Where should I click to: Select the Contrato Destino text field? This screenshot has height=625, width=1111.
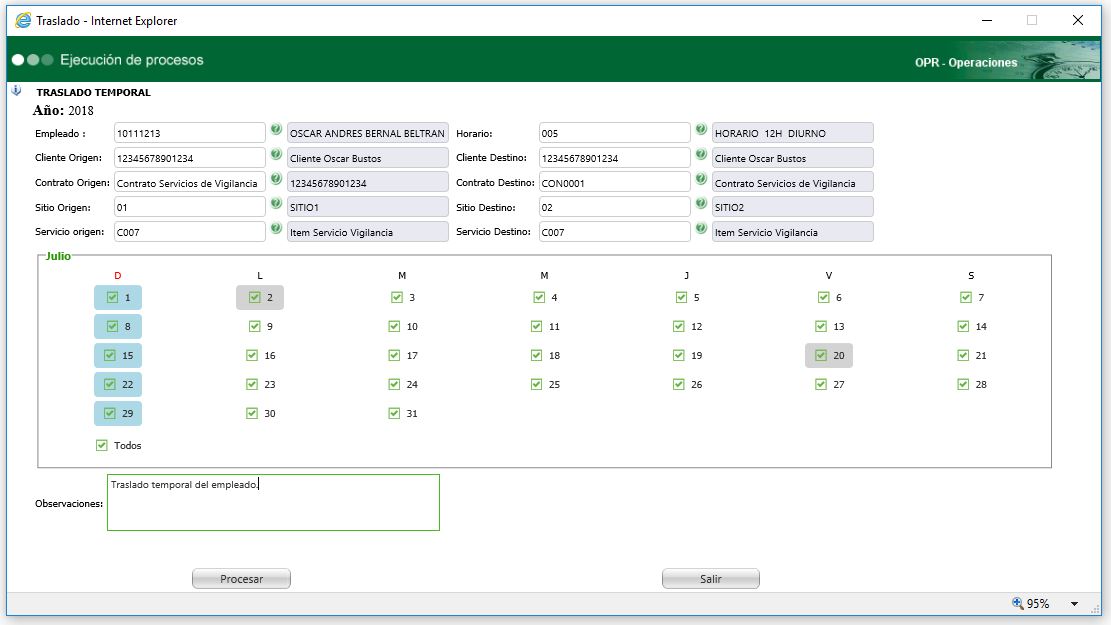coord(614,182)
